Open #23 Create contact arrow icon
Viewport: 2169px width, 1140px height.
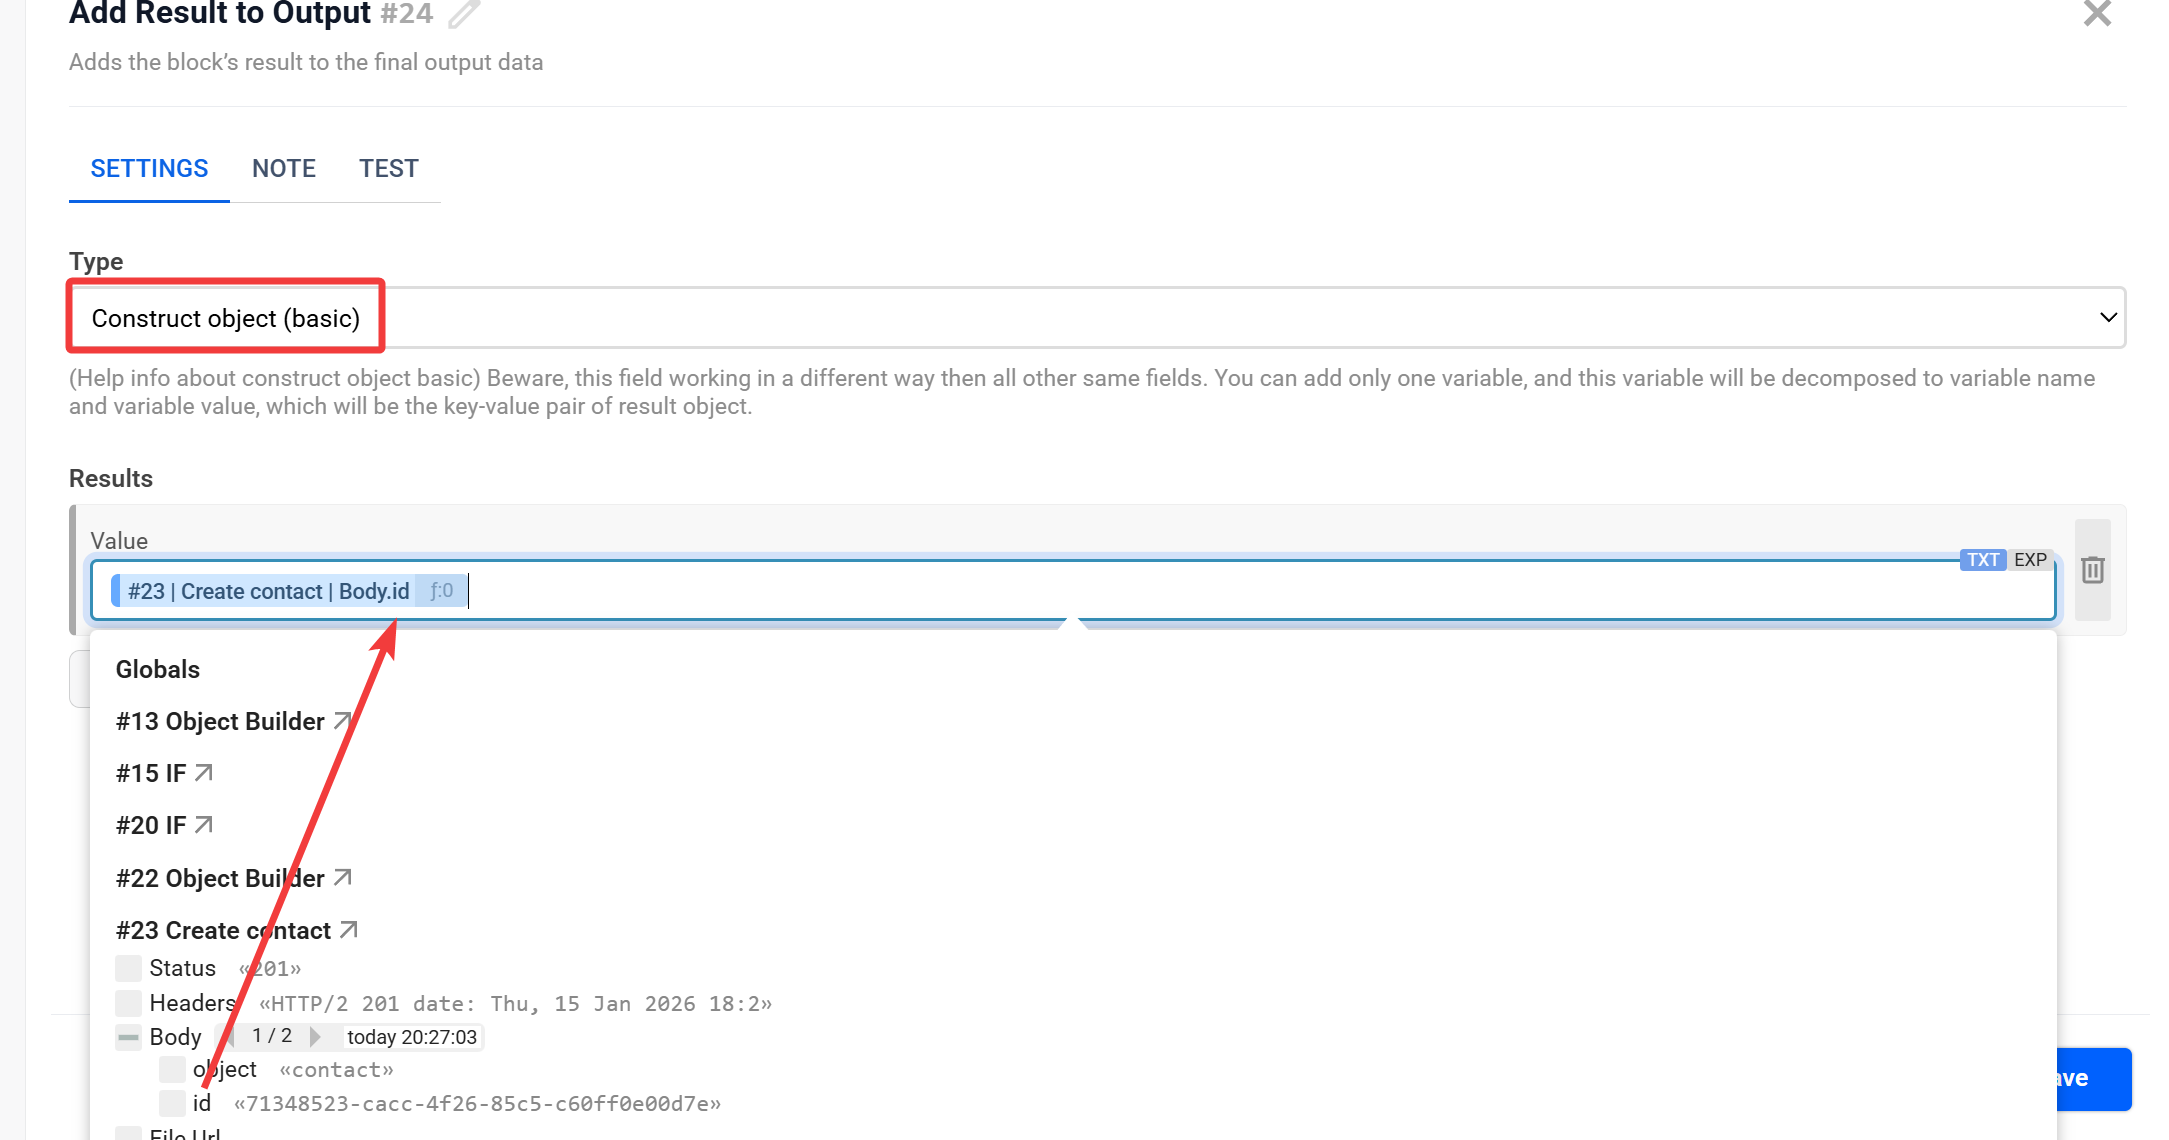pos(349,930)
